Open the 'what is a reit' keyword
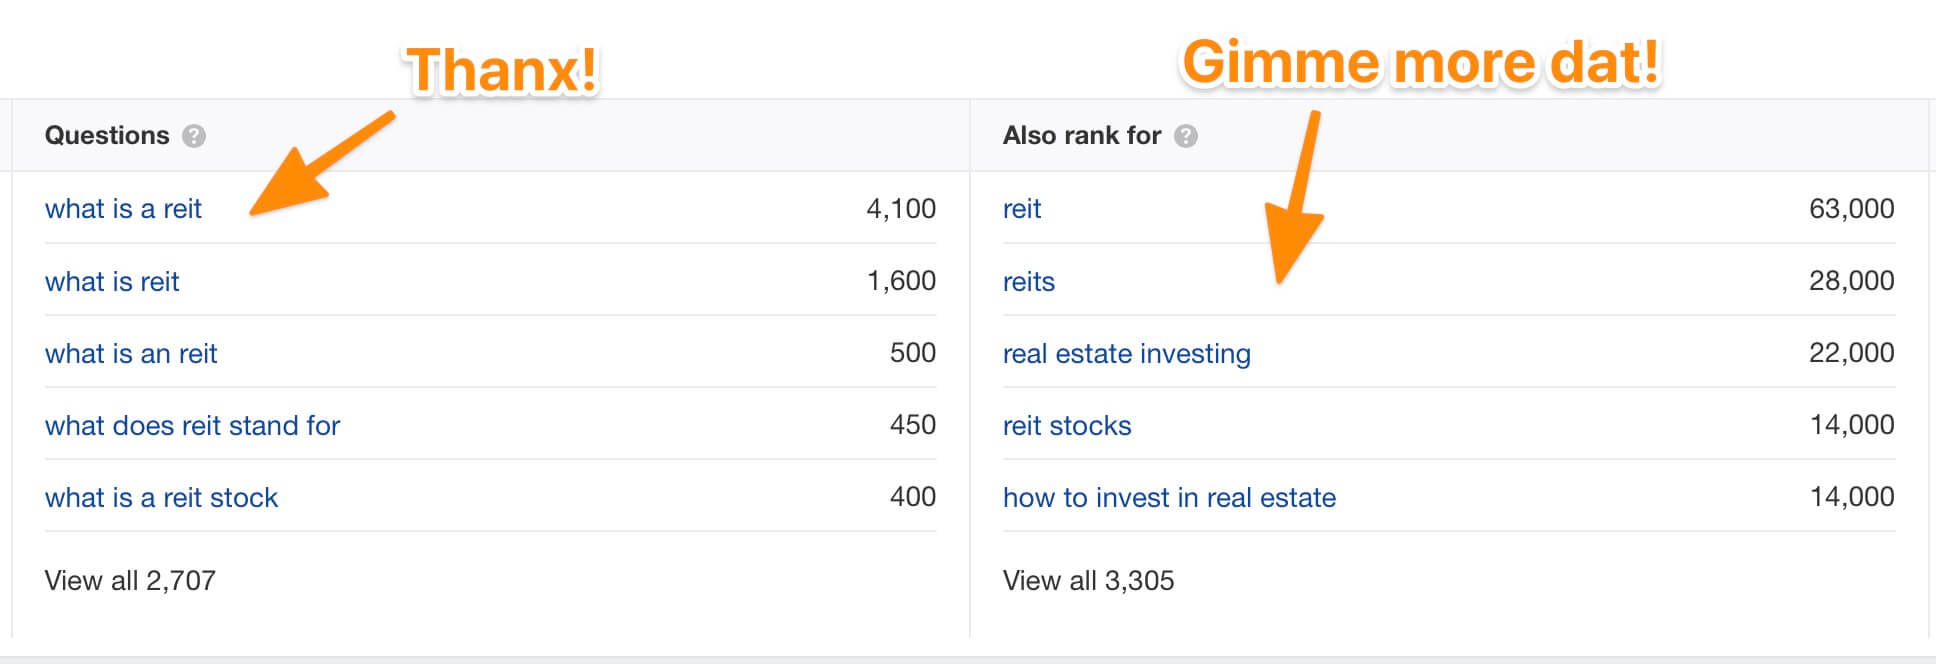The width and height of the screenshot is (1936, 664). point(123,209)
